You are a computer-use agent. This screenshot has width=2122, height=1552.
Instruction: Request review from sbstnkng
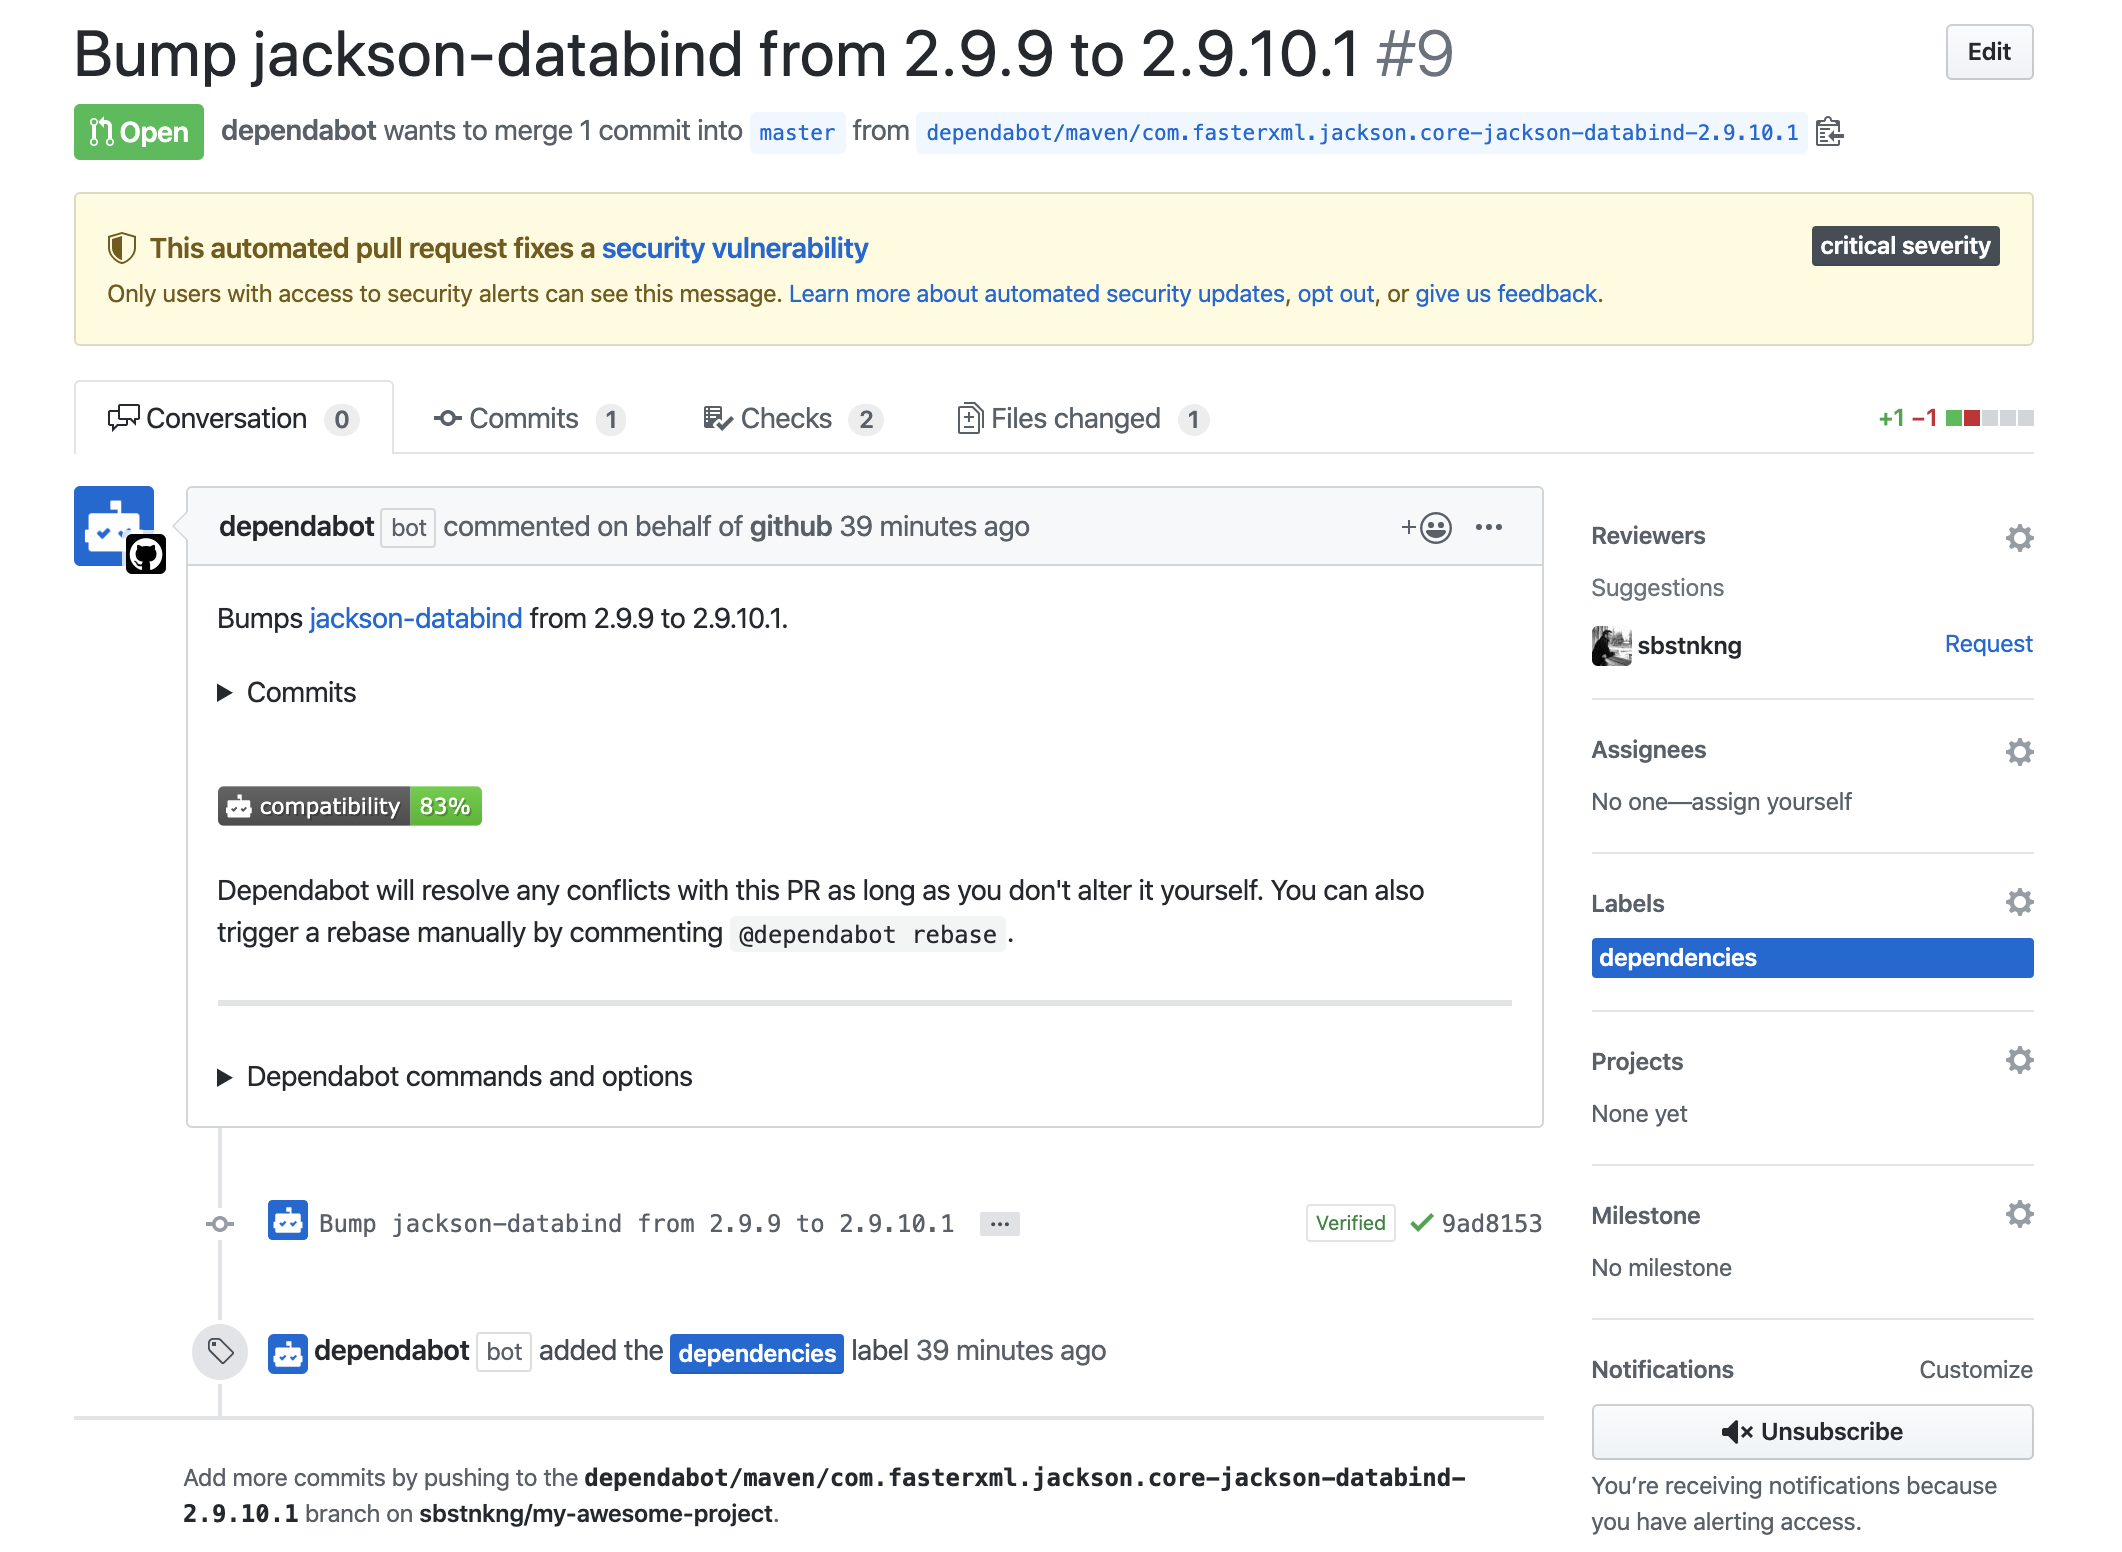tap(1987, 644)
